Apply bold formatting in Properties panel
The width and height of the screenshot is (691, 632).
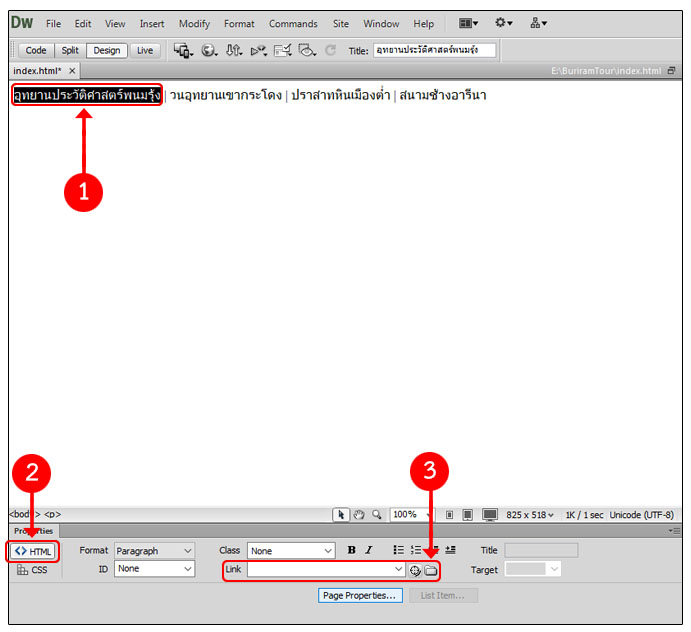pos(351,550)
